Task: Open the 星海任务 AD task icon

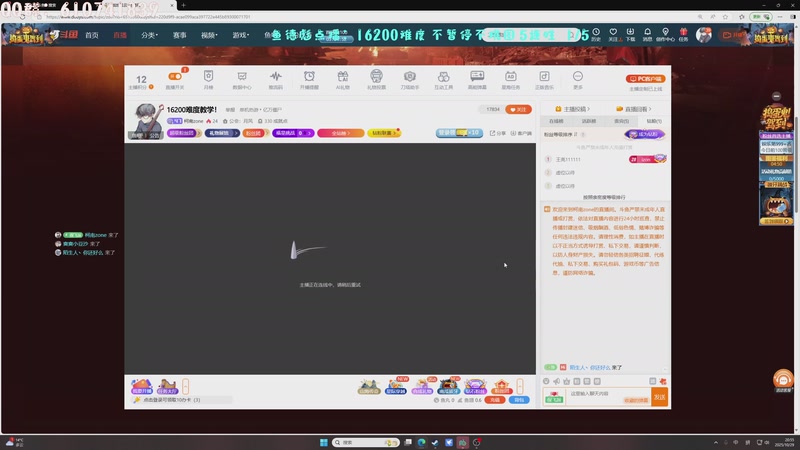Action: click(x=511, y=77)
